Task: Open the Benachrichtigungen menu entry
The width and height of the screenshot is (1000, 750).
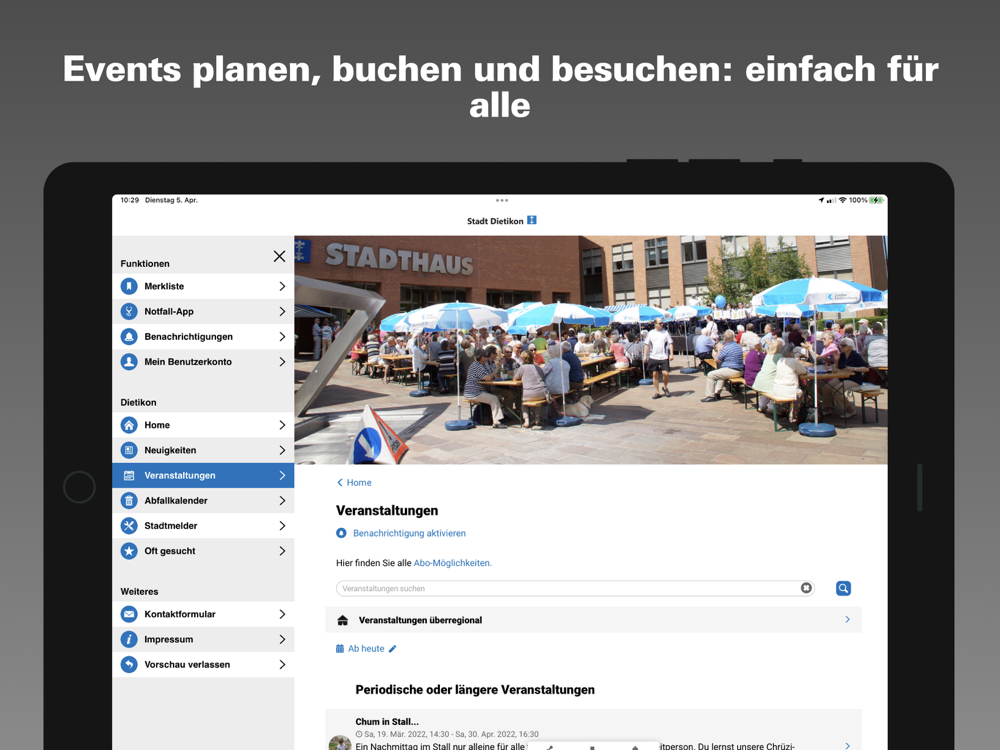Action: click(x=203, y=337)
